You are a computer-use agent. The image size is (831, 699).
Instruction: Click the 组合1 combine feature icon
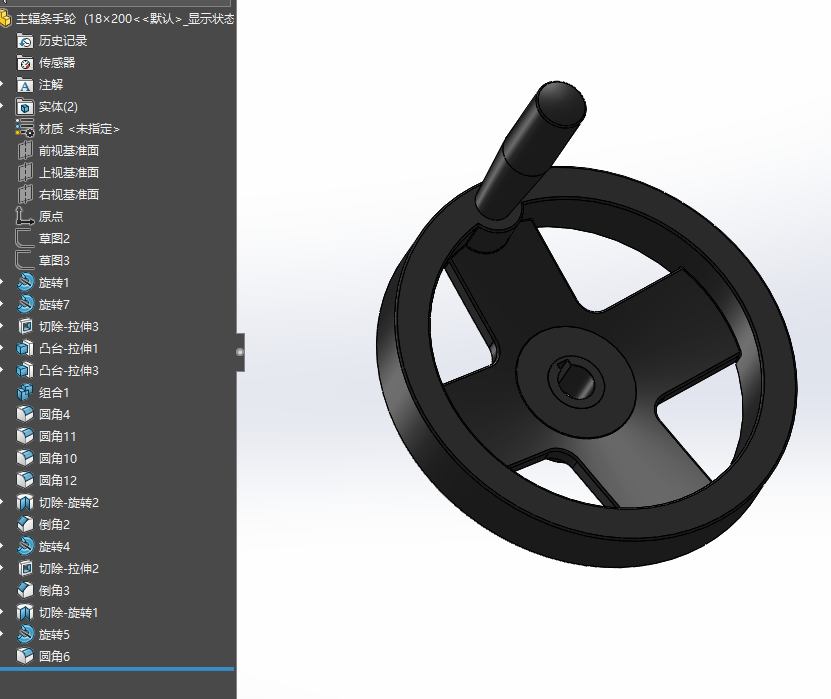click(x=24, y=393)
